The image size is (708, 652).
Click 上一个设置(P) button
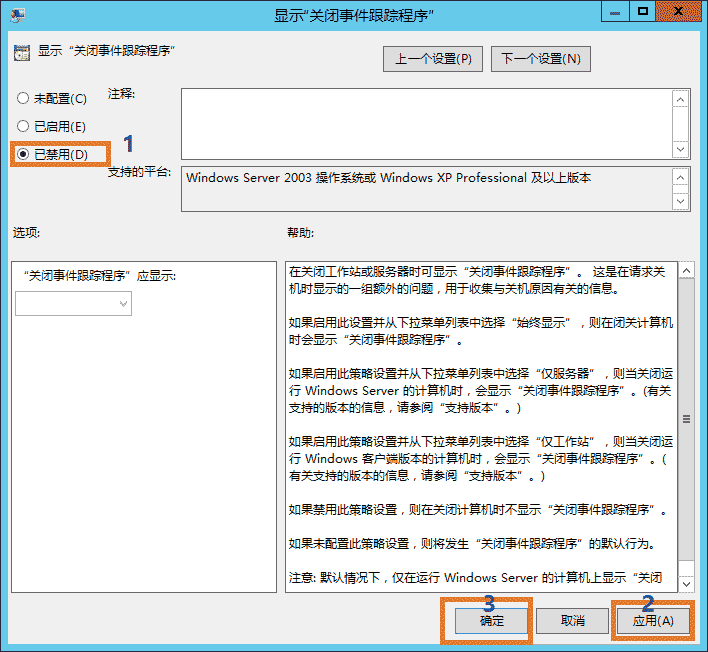pyautogui.click(x=433, y=59)
